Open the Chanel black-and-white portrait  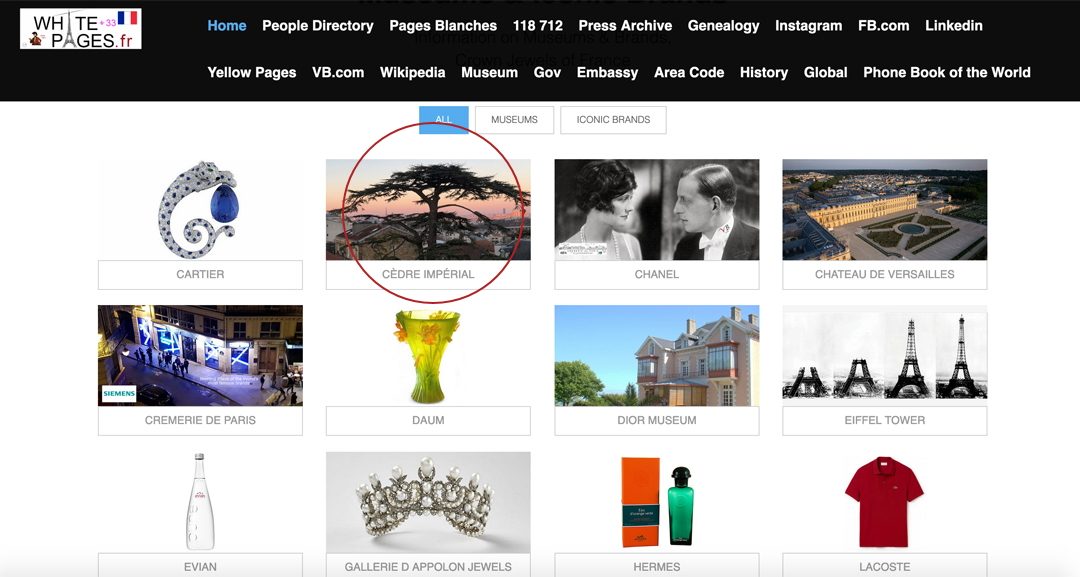[x=657, y=209]
